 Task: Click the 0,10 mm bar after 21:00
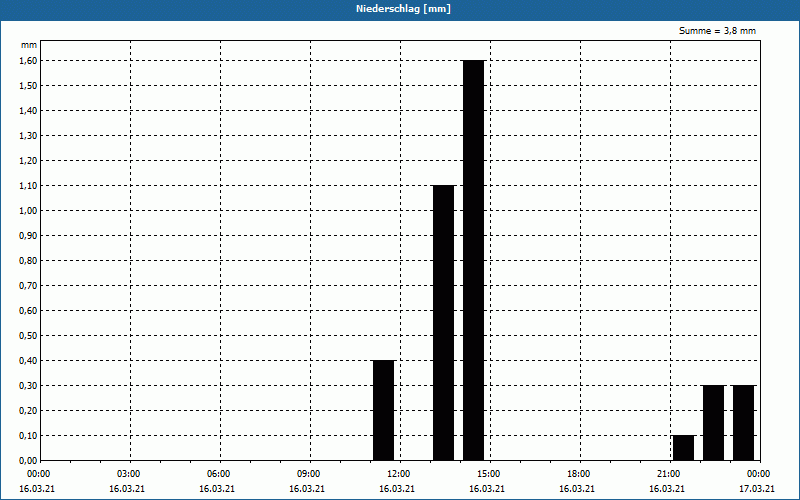[x=684, y=448]
